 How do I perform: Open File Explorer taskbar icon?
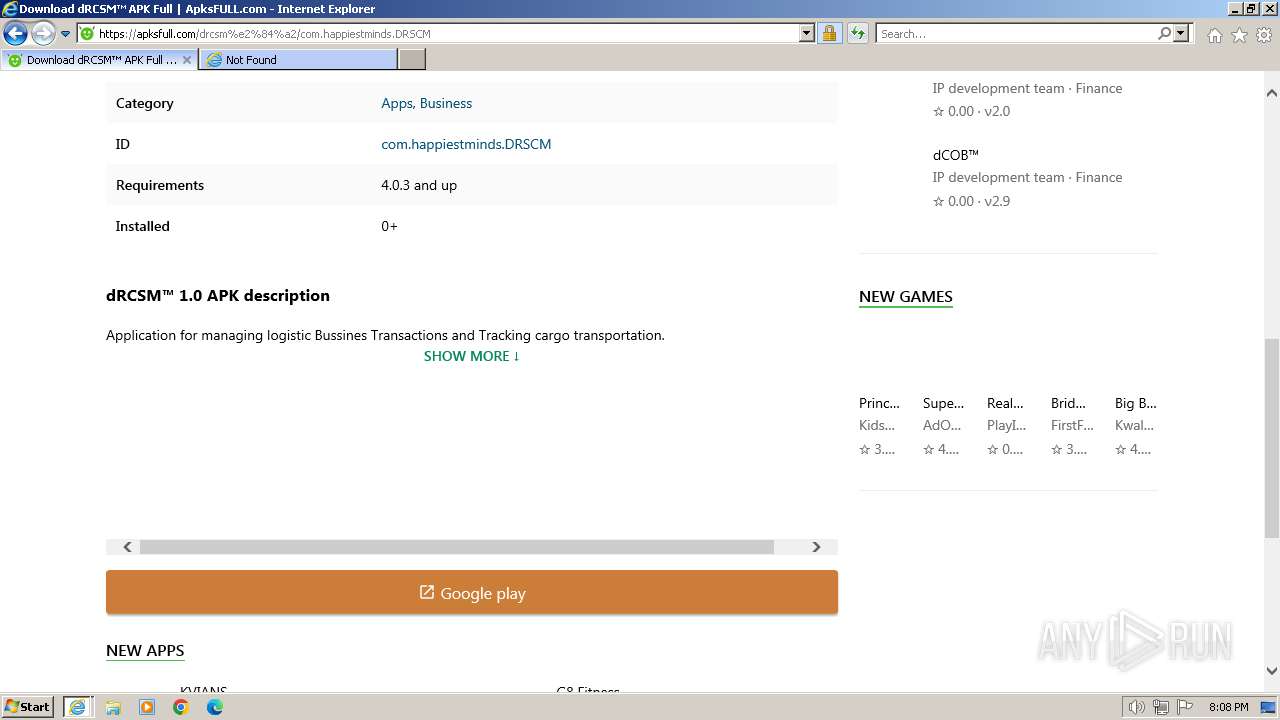coord(113,707)
